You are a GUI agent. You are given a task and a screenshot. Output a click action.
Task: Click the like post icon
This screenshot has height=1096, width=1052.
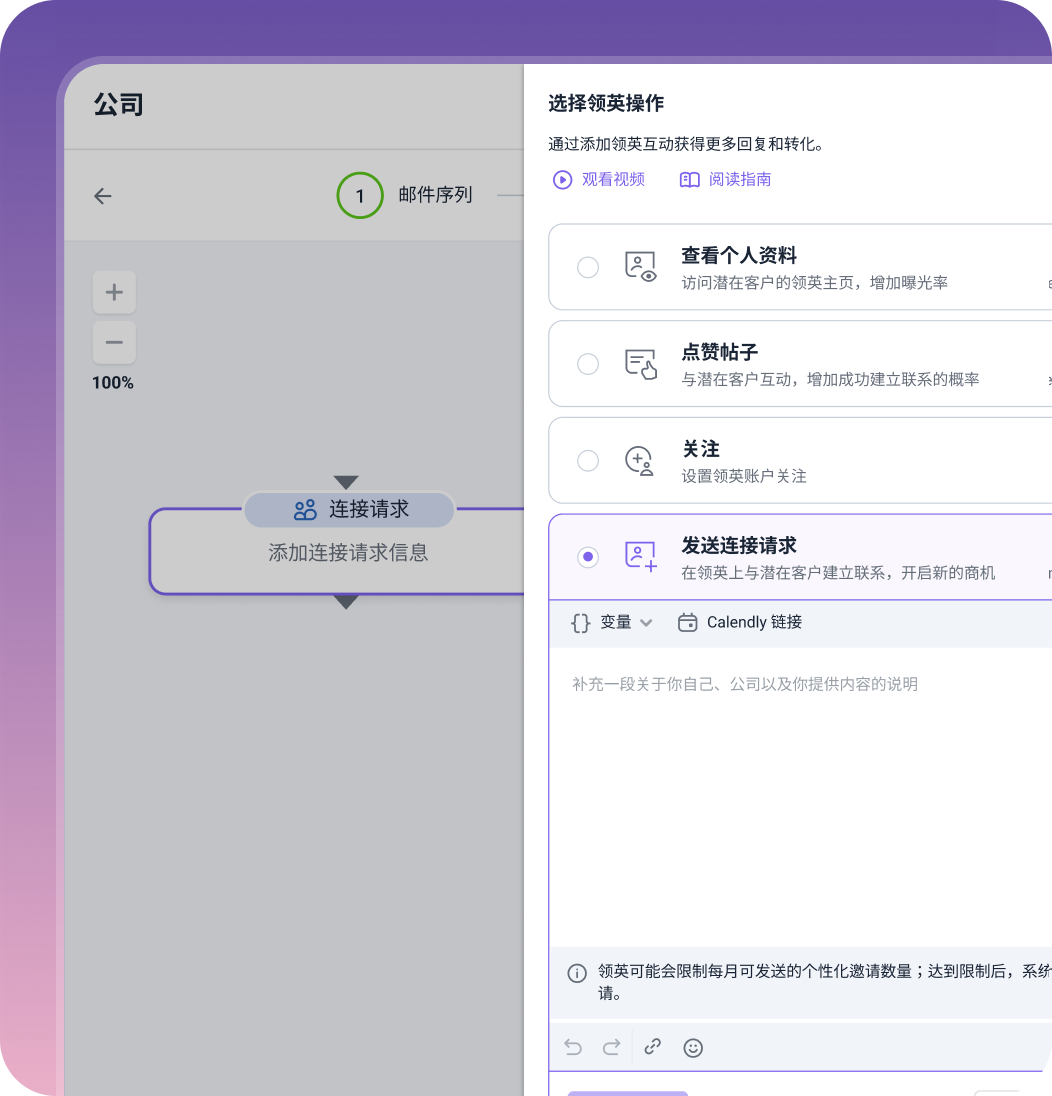click(x=640, y=364)
